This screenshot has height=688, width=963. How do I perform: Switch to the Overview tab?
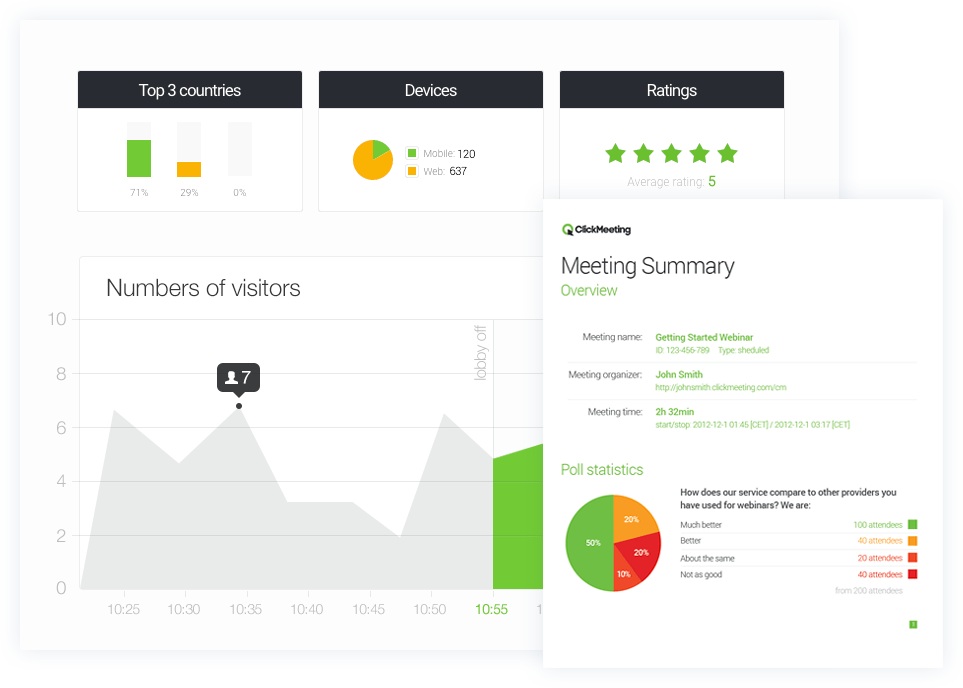tap(589, 290)
